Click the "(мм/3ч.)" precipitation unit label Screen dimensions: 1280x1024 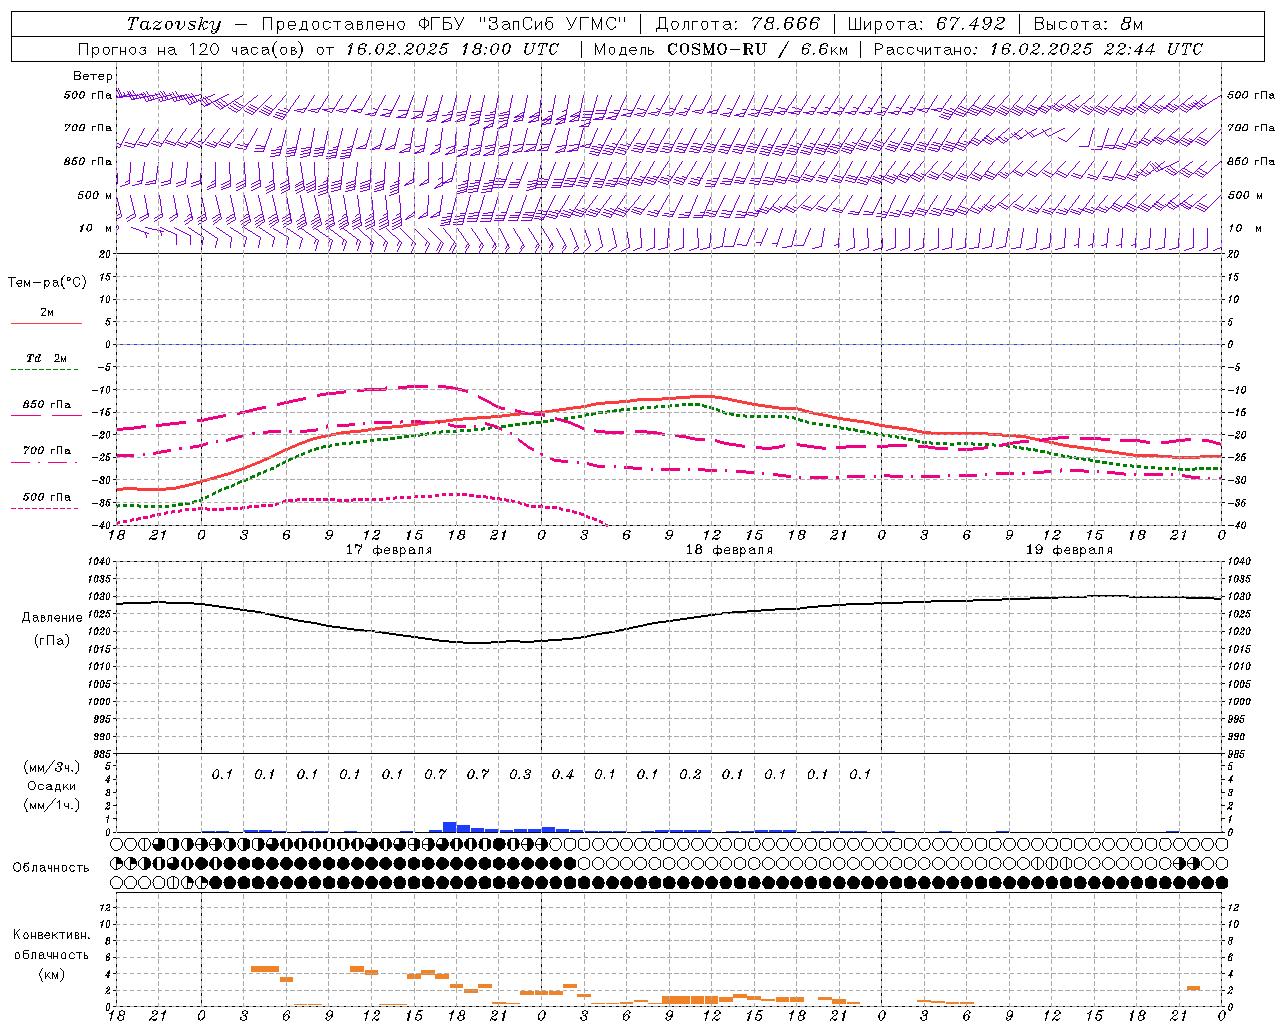tap(52, 767)
